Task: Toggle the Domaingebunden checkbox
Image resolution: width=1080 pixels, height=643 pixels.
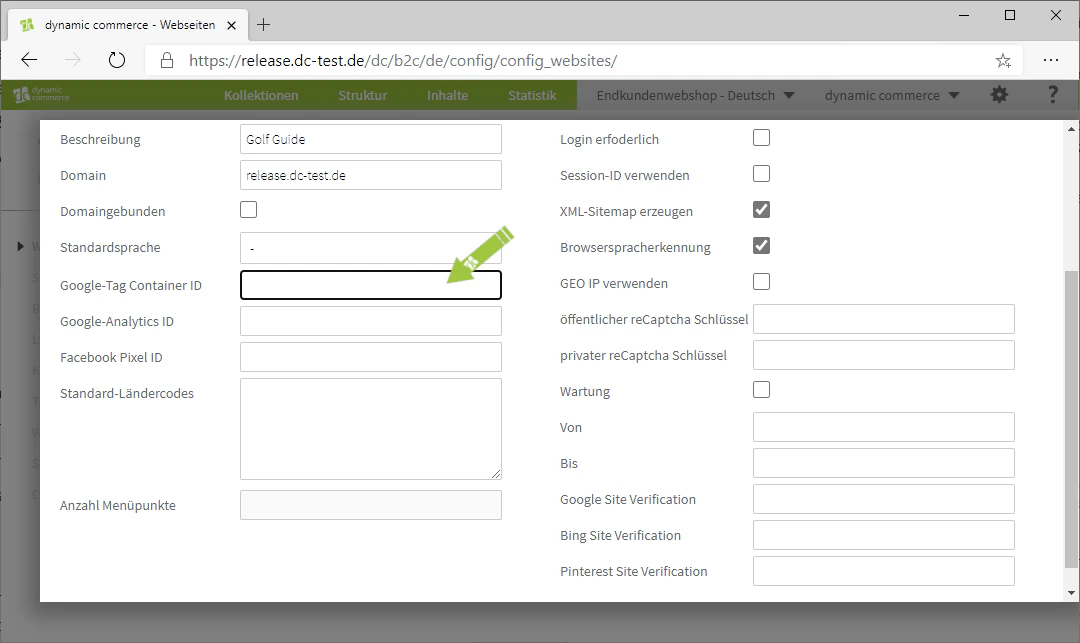Action: pyautogui.click(x=249, y=209)
